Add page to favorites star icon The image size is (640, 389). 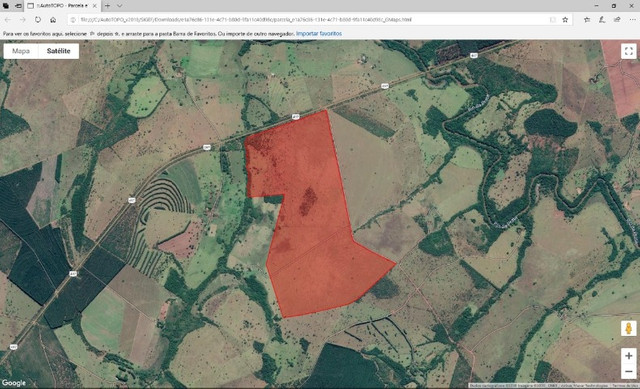[565, 20]
